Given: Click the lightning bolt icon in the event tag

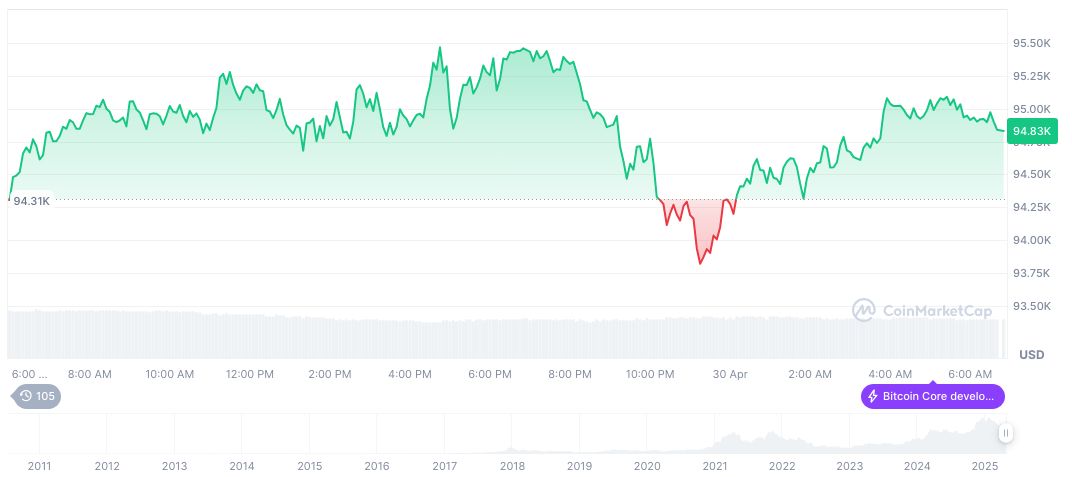Looking at the screenshot, I should [x=873, y=396].
